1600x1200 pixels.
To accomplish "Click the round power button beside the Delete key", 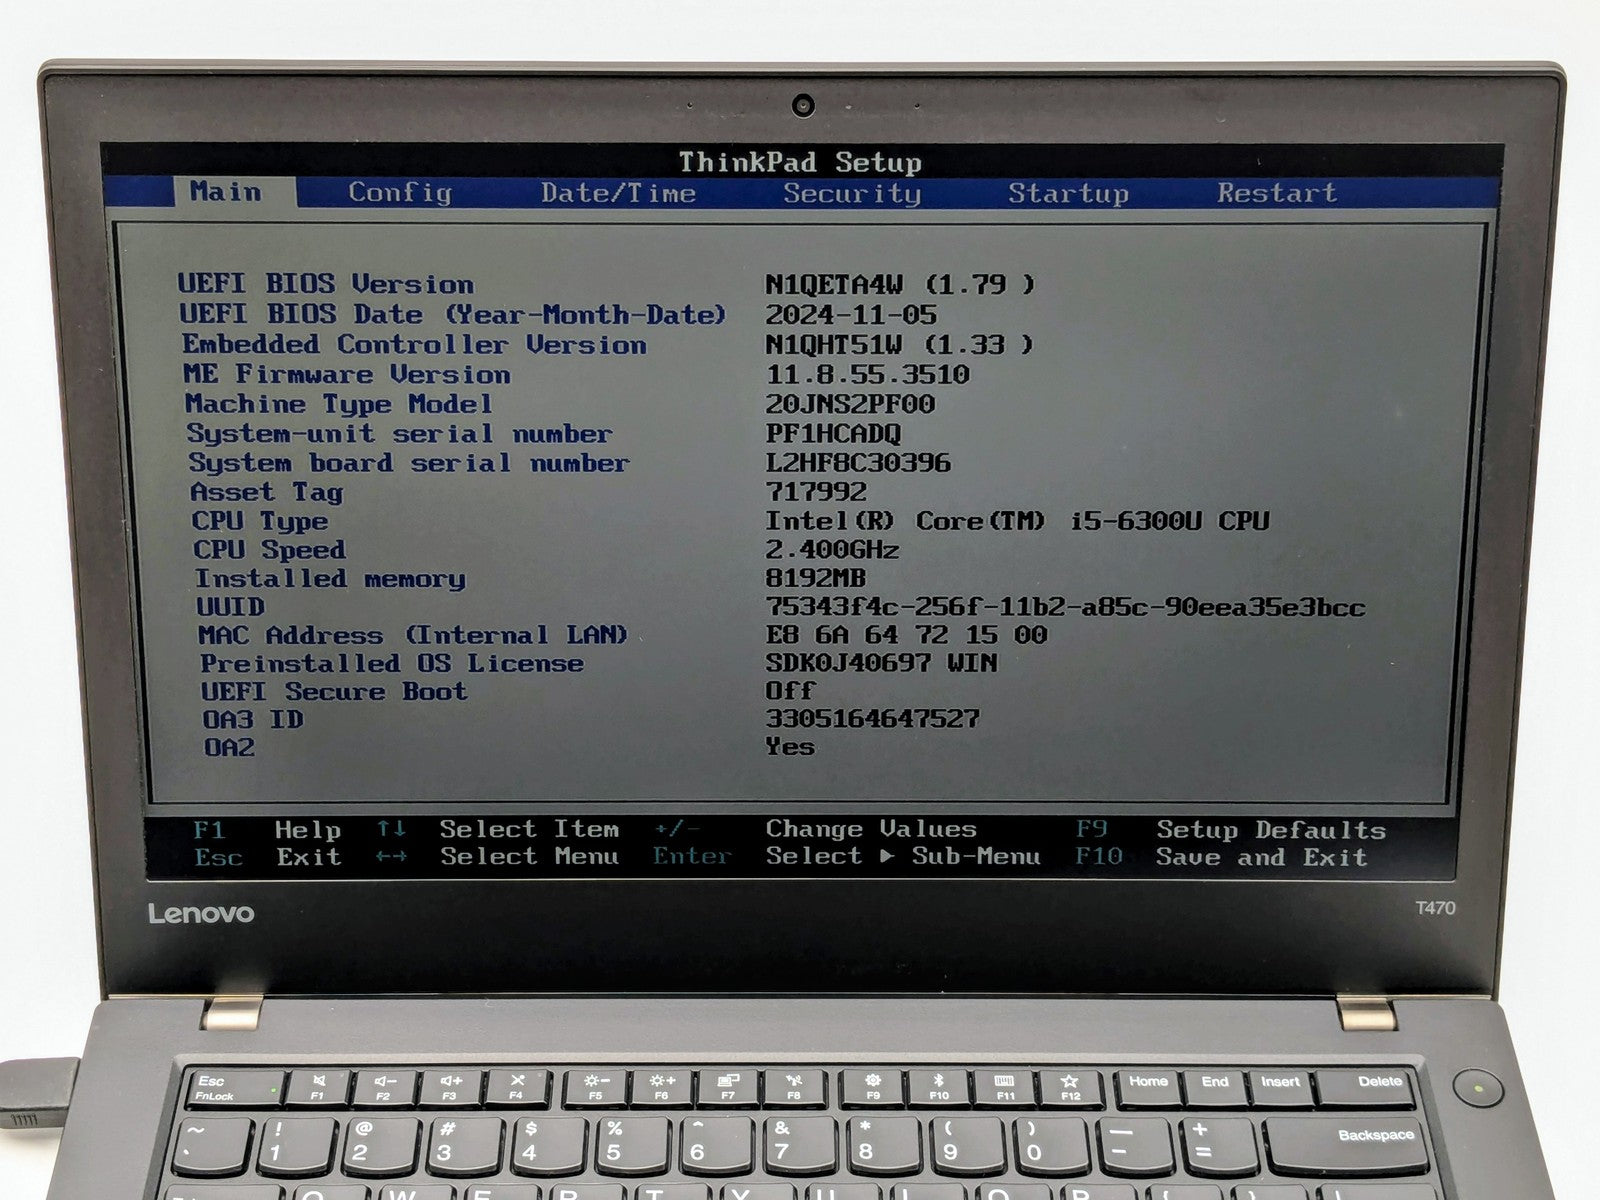I will [1478, 1087].
